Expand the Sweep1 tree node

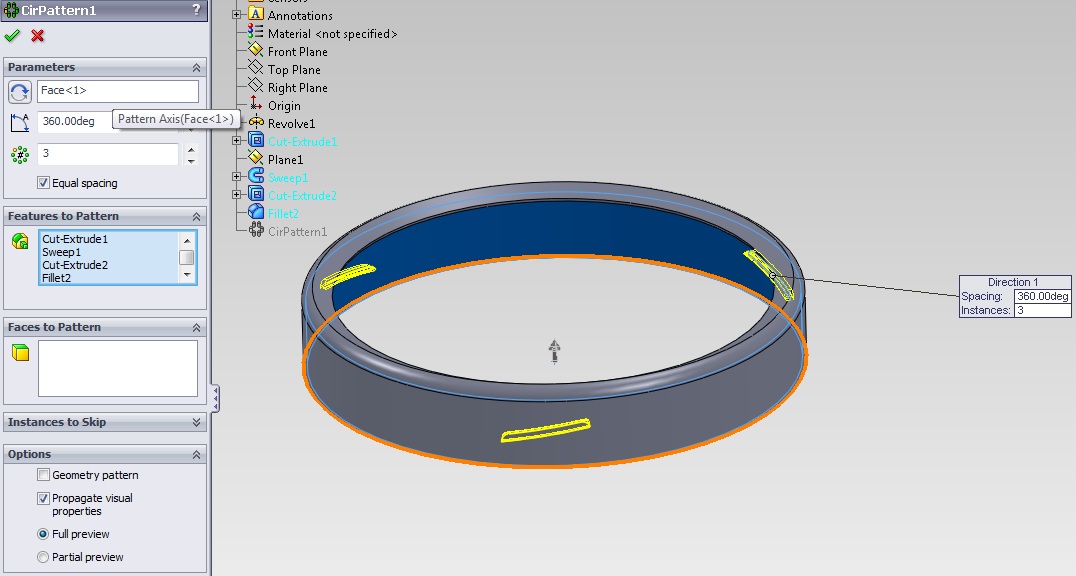237,176
